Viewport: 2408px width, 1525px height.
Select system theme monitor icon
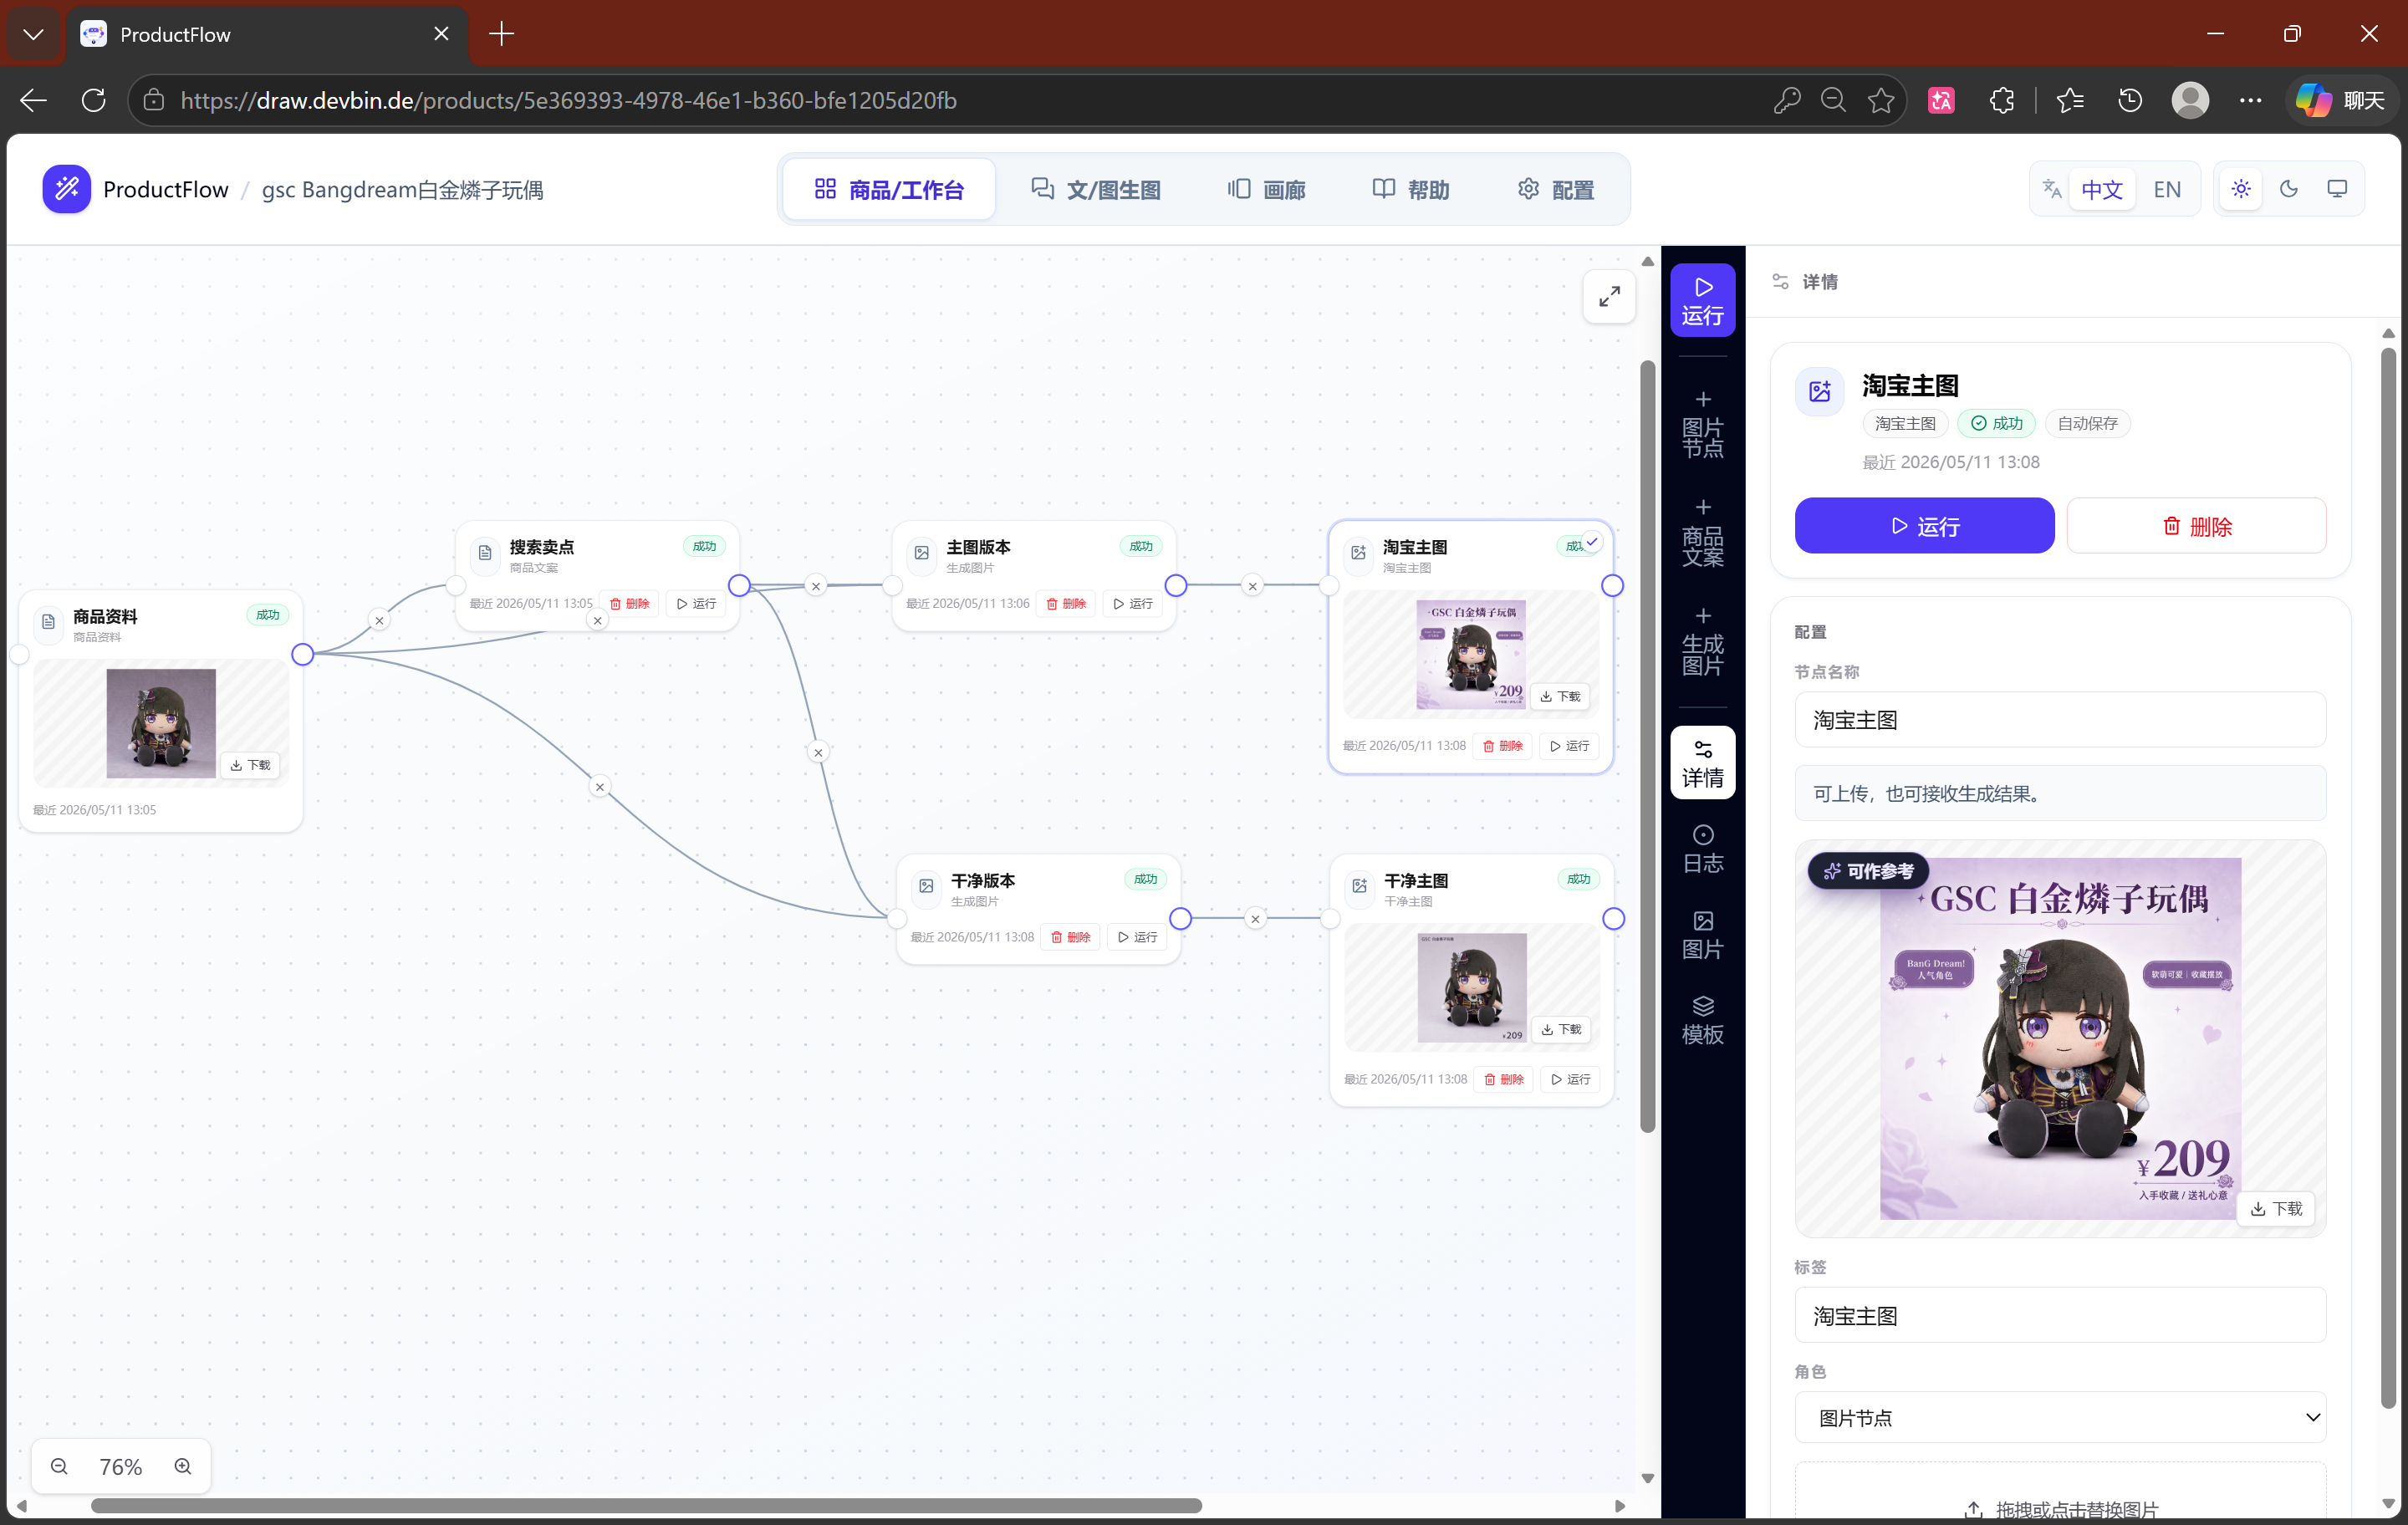coord(2337,189)
